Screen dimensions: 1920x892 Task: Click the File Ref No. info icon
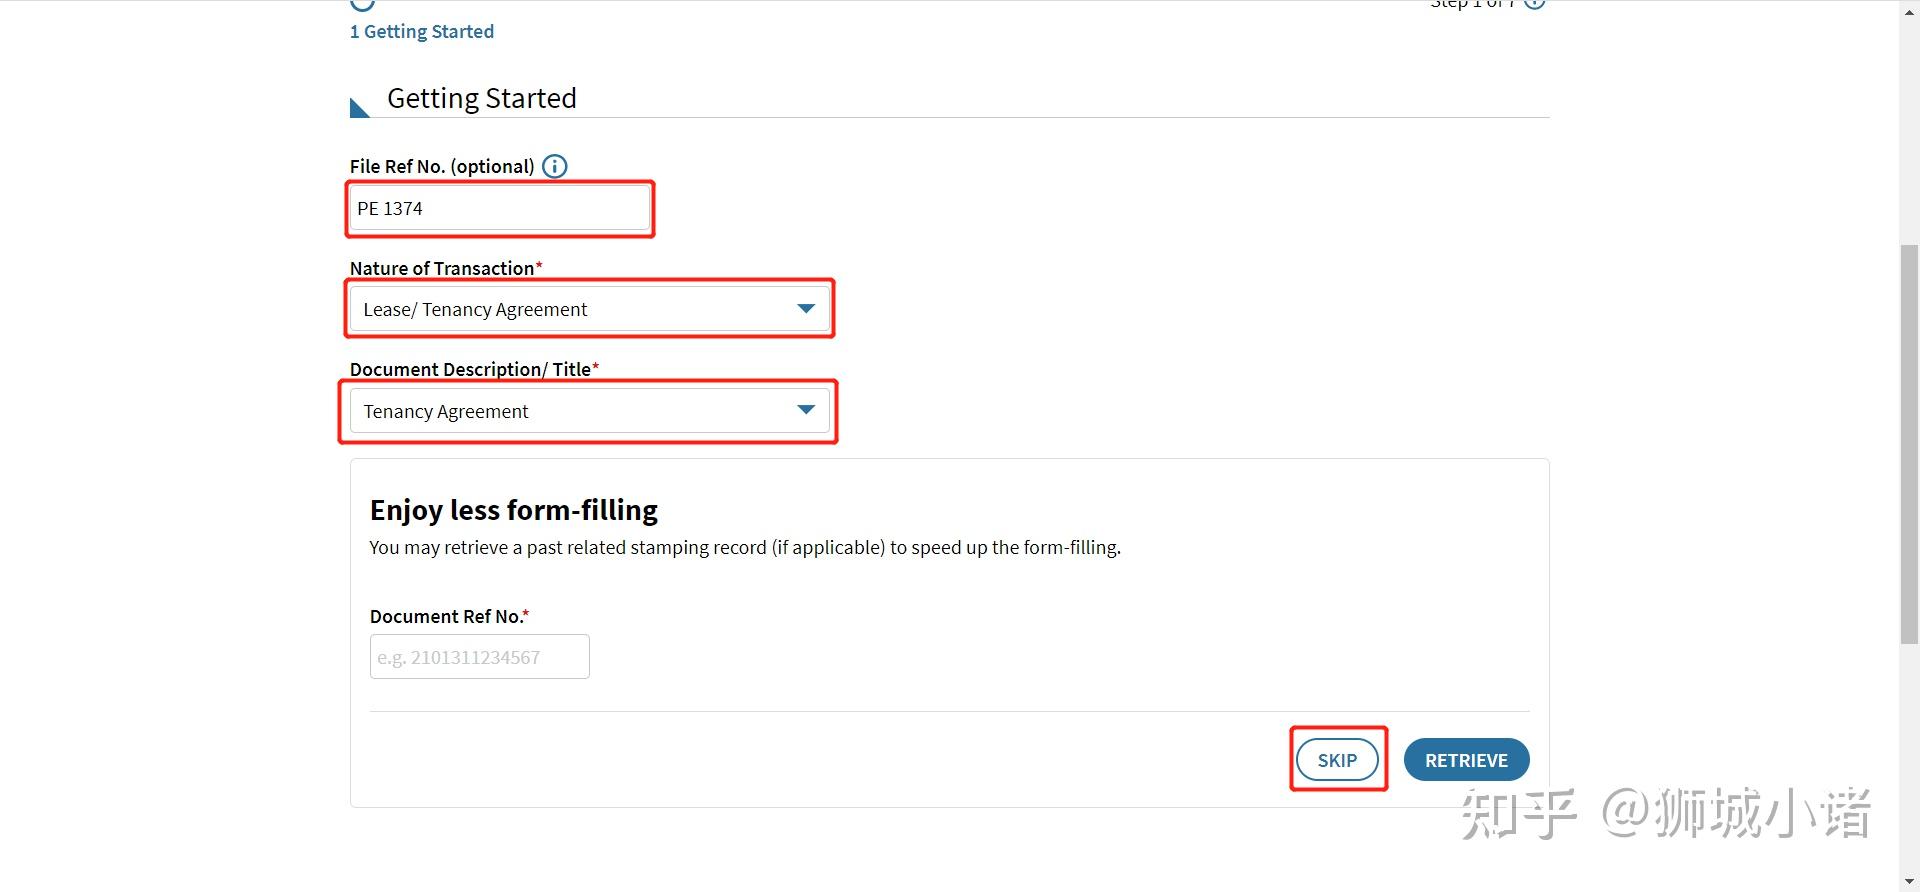554,167
